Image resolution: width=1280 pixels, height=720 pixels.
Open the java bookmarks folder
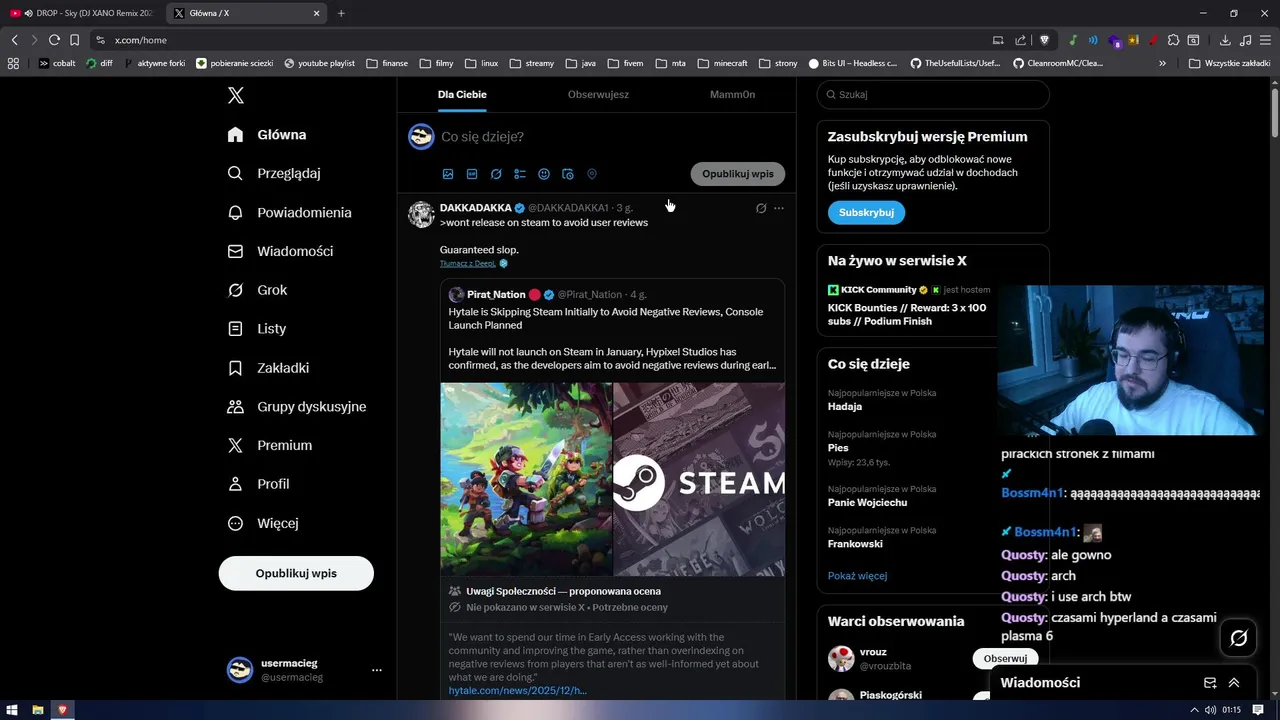click(580, 63)
